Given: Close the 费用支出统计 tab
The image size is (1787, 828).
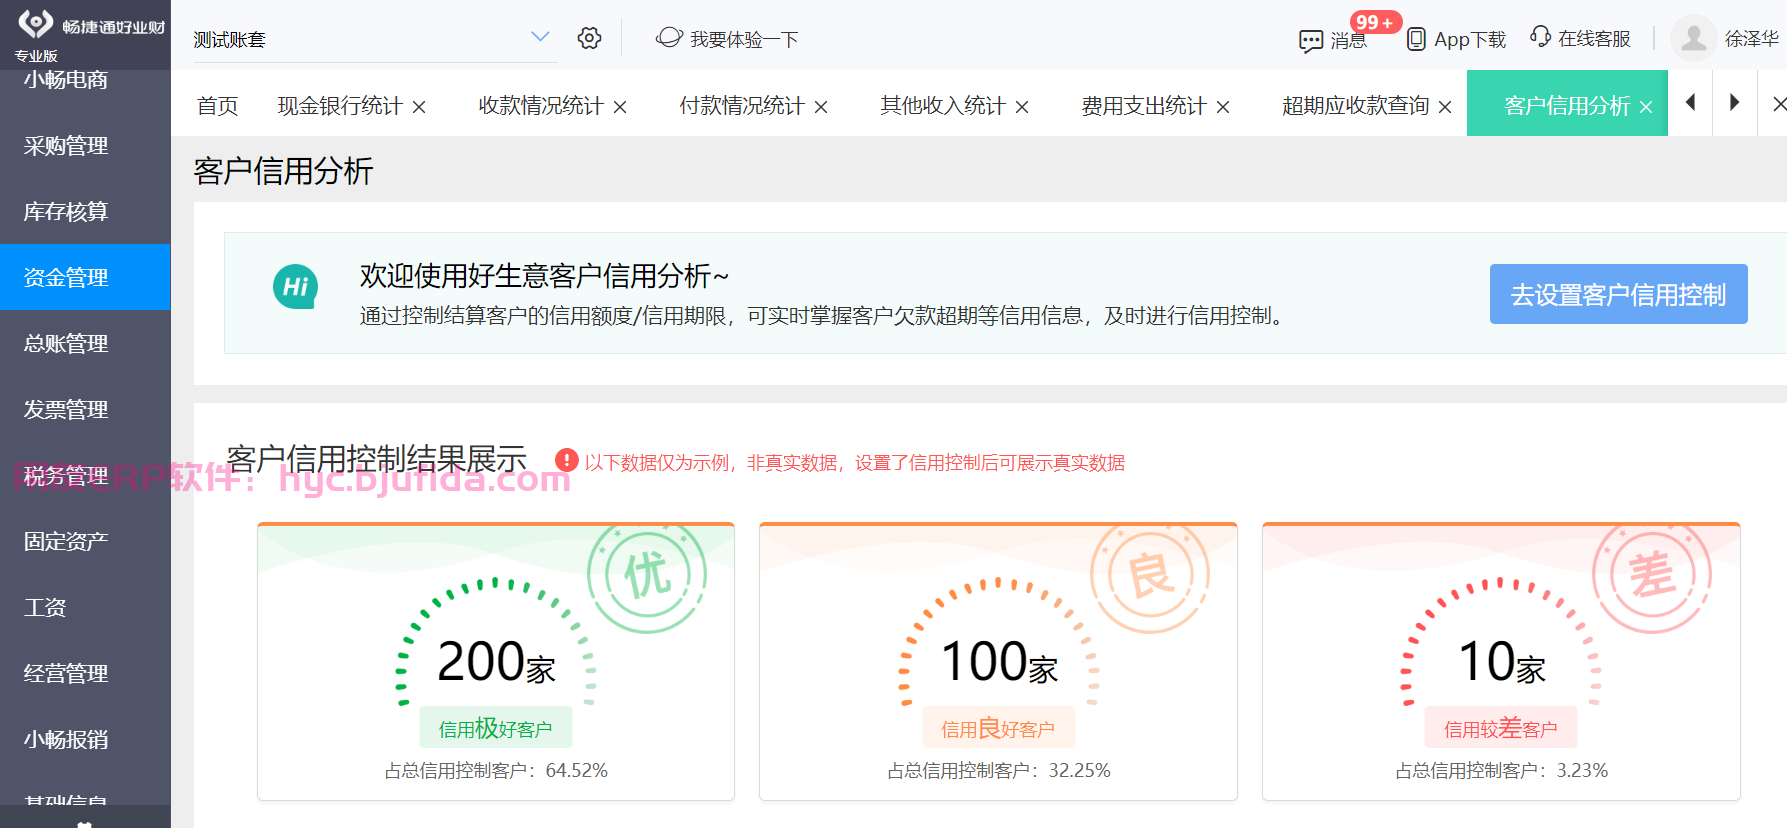Looking at the screenshot, I should click(1223, 107).
